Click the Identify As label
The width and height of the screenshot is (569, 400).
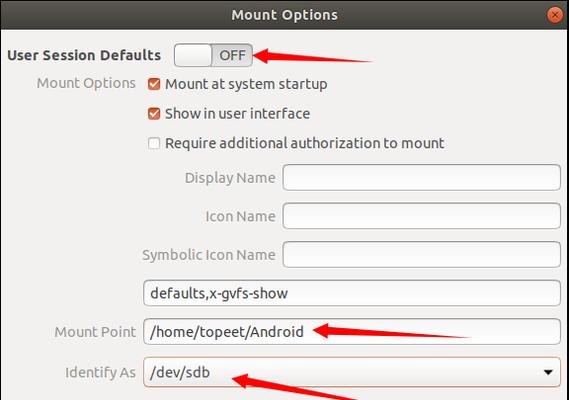coord(100,372)
